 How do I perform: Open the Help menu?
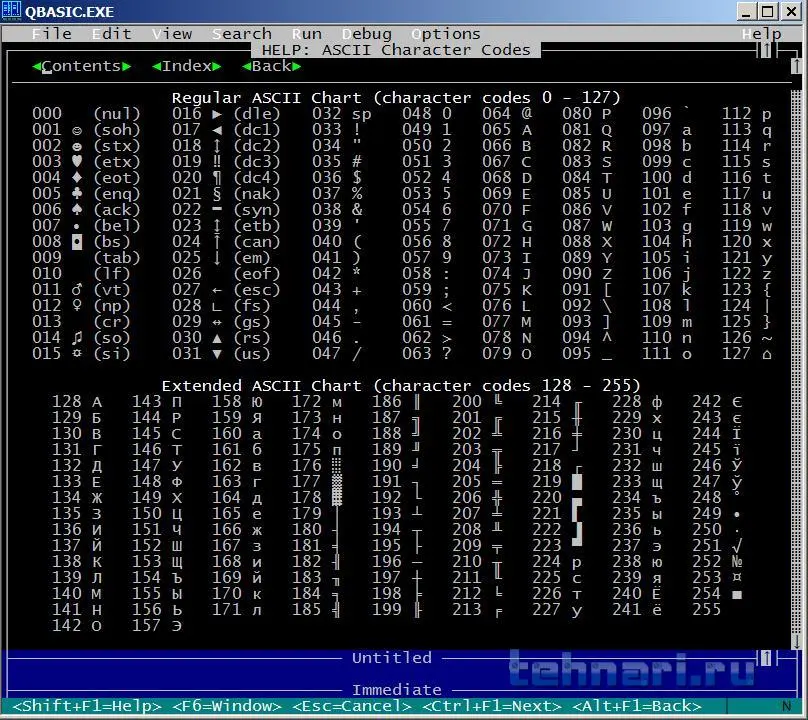click(762, 34)
